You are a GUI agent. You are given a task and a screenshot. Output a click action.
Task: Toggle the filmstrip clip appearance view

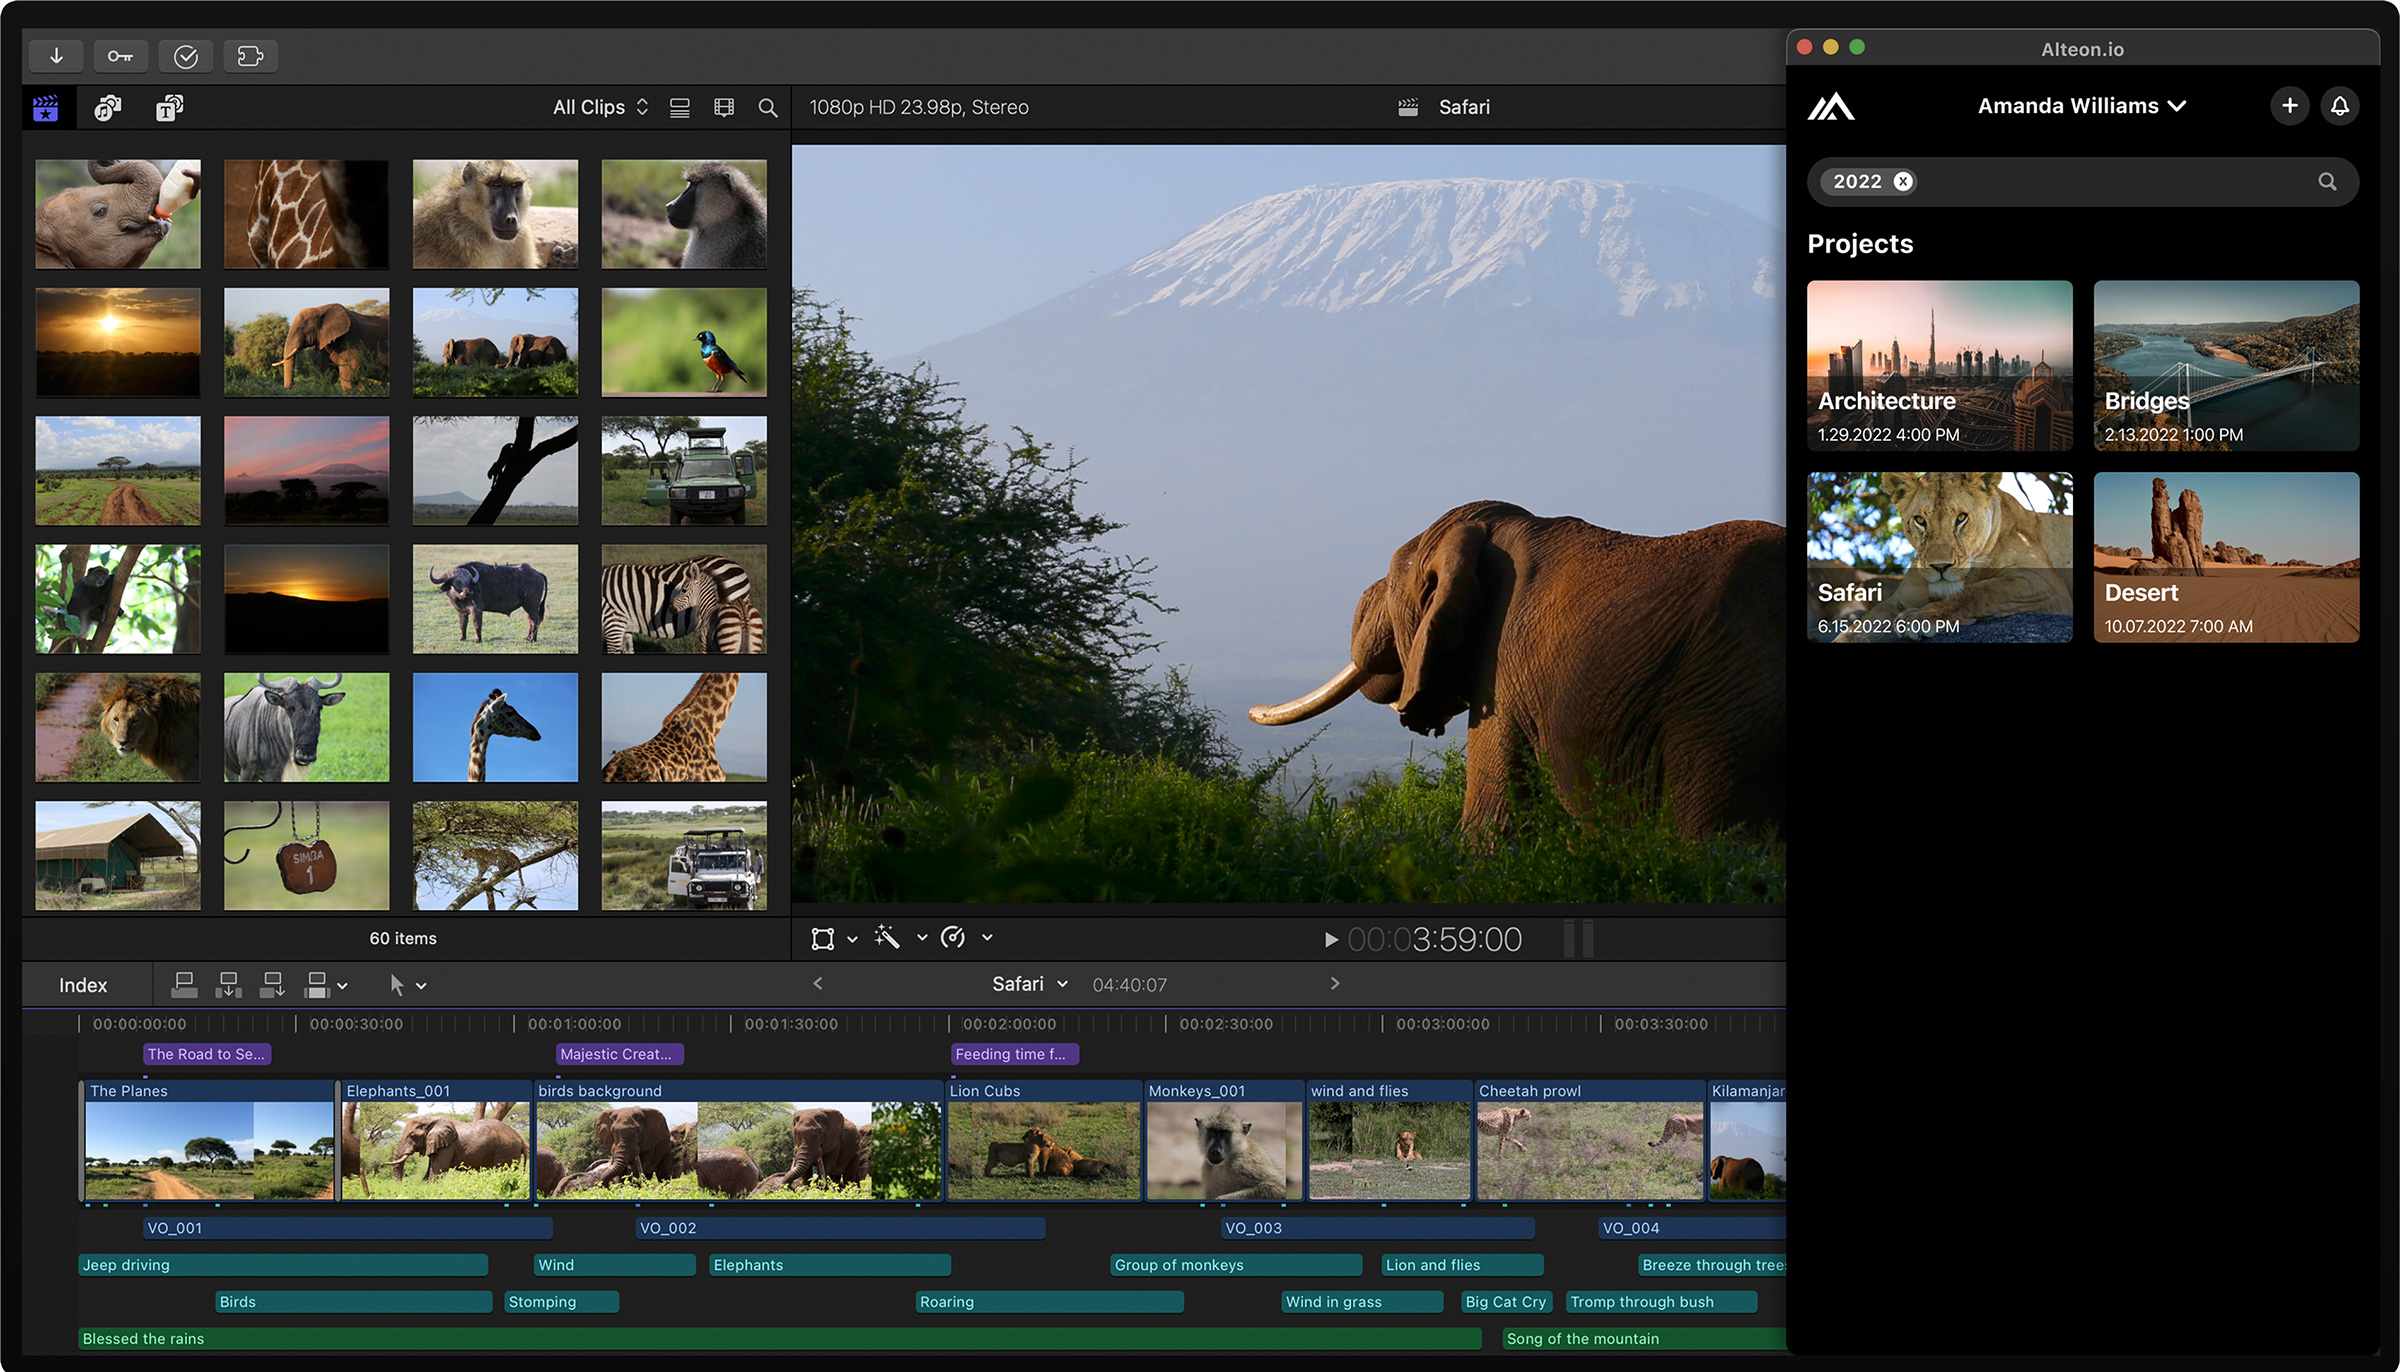click(724, 108)
